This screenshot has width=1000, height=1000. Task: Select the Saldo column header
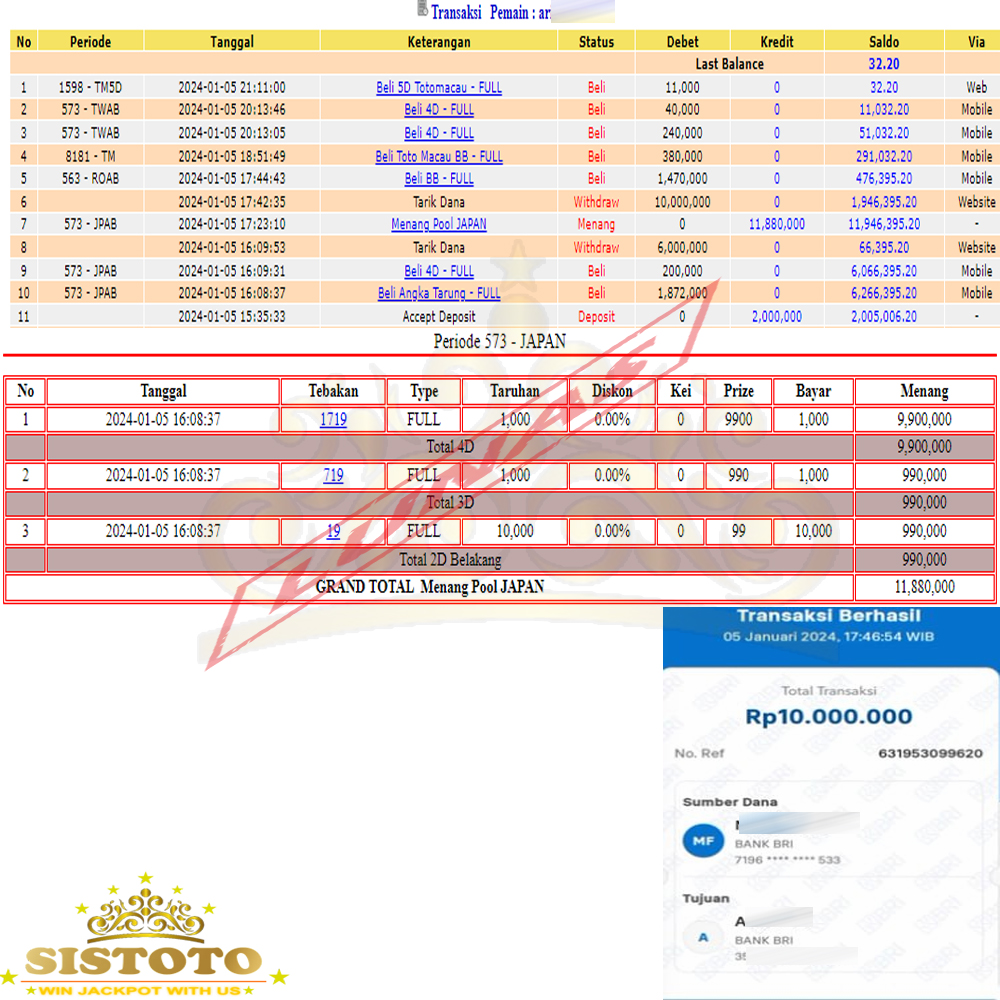pyautogui.click(x=884, y=41)
